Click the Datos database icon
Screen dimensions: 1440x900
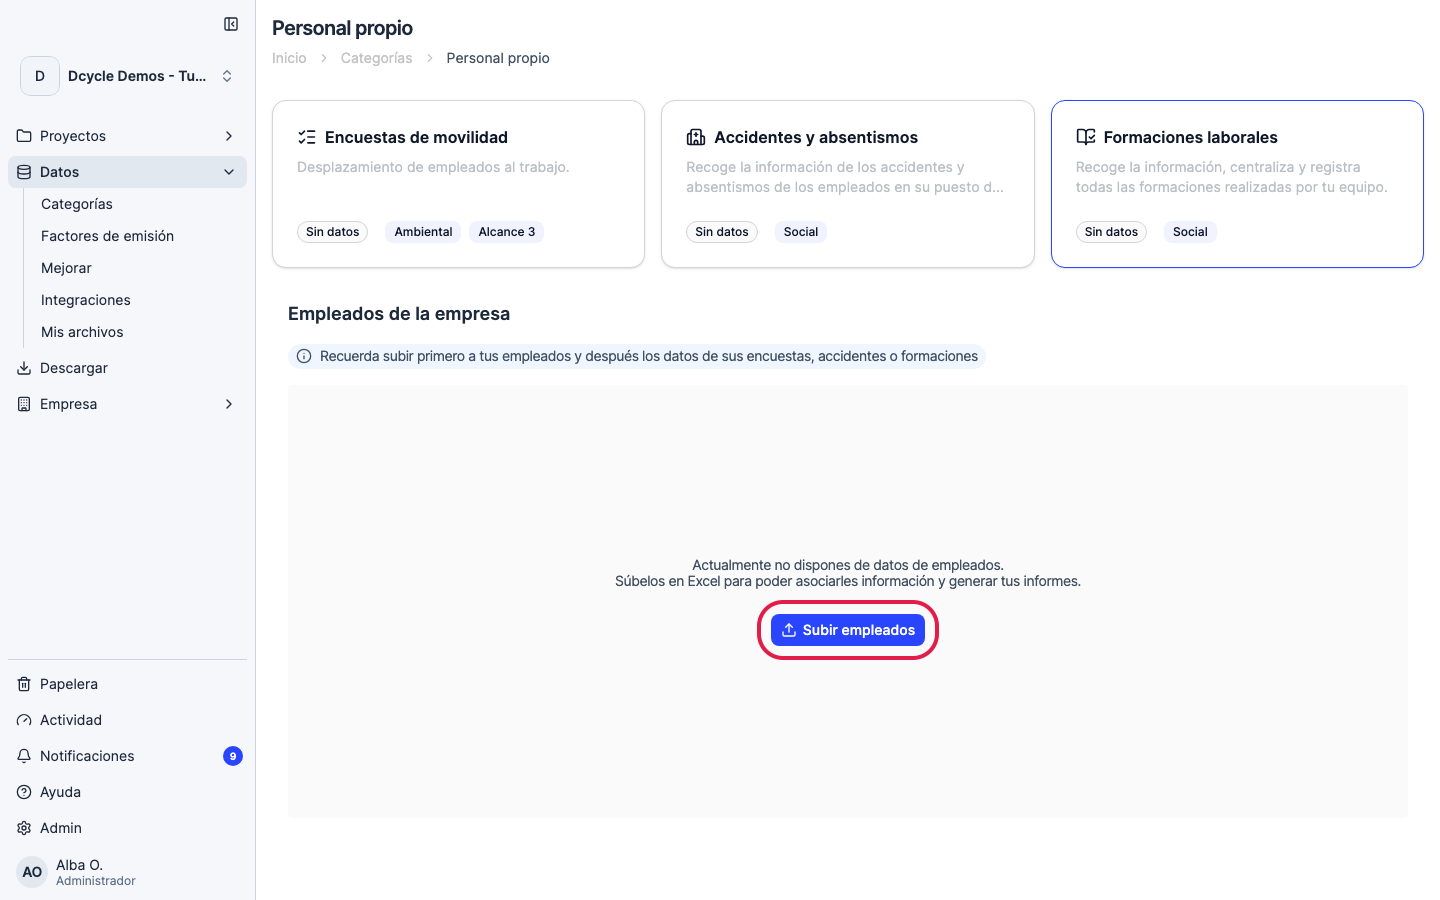[24, 172]
